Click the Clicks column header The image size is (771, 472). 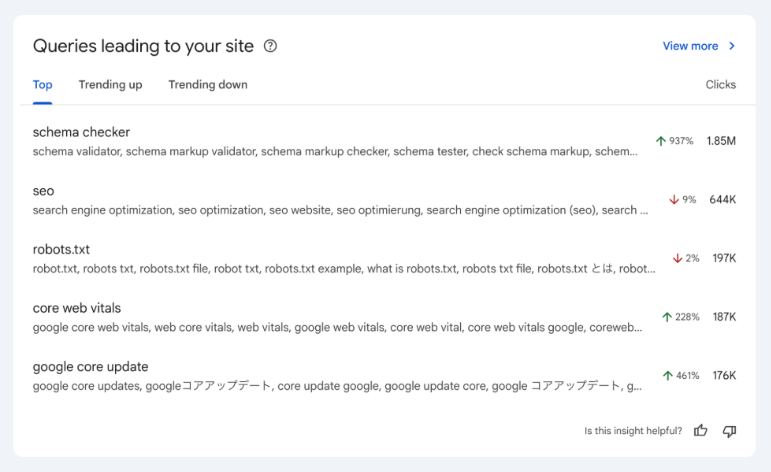click(x=720, y=85)
